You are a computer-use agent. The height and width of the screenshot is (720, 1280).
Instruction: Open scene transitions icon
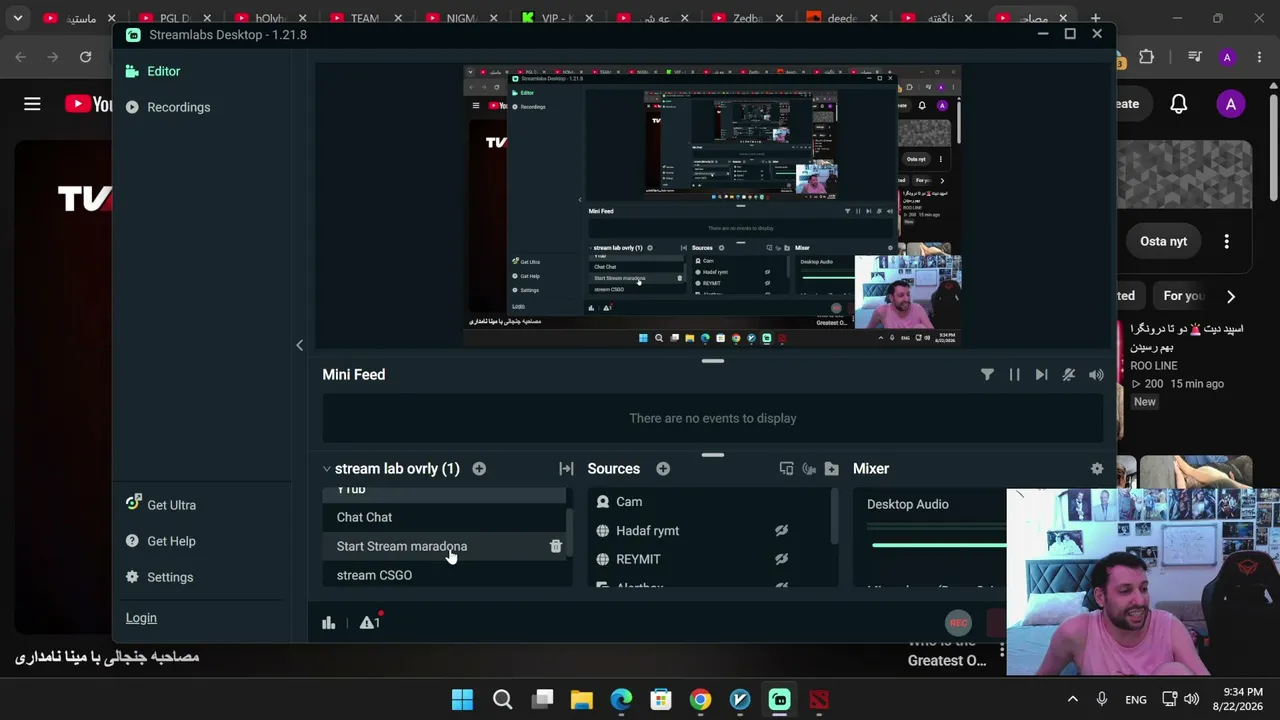tap(566, 468)
